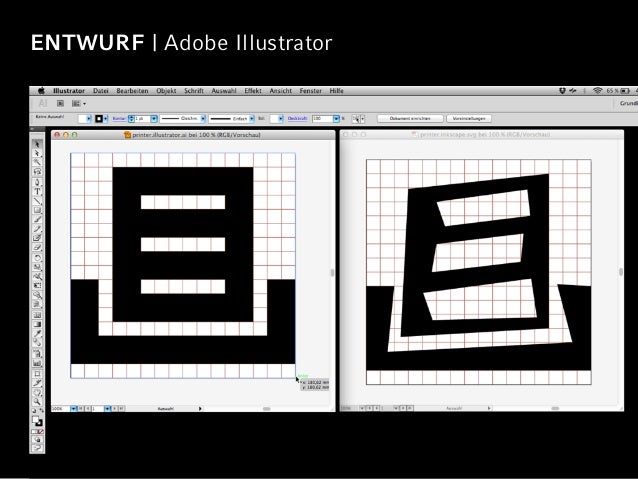Click the Fill and Stroke color swatches
This screenshot has height=479, width=638.
(x=37, y=421)
